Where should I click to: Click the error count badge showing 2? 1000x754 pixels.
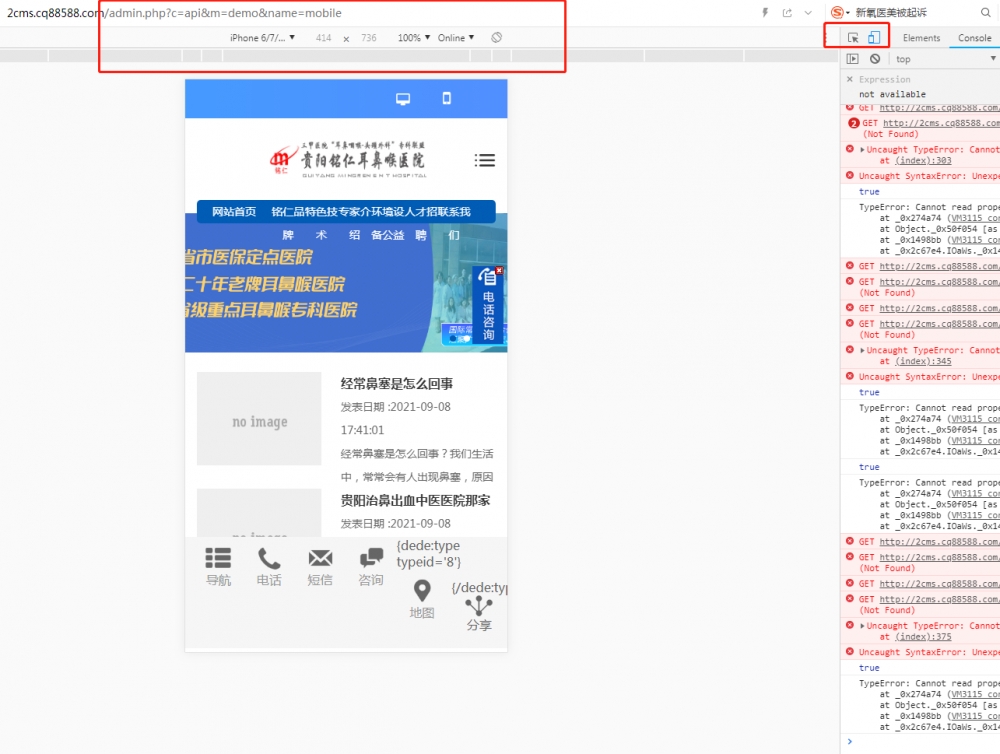(853, 124)
